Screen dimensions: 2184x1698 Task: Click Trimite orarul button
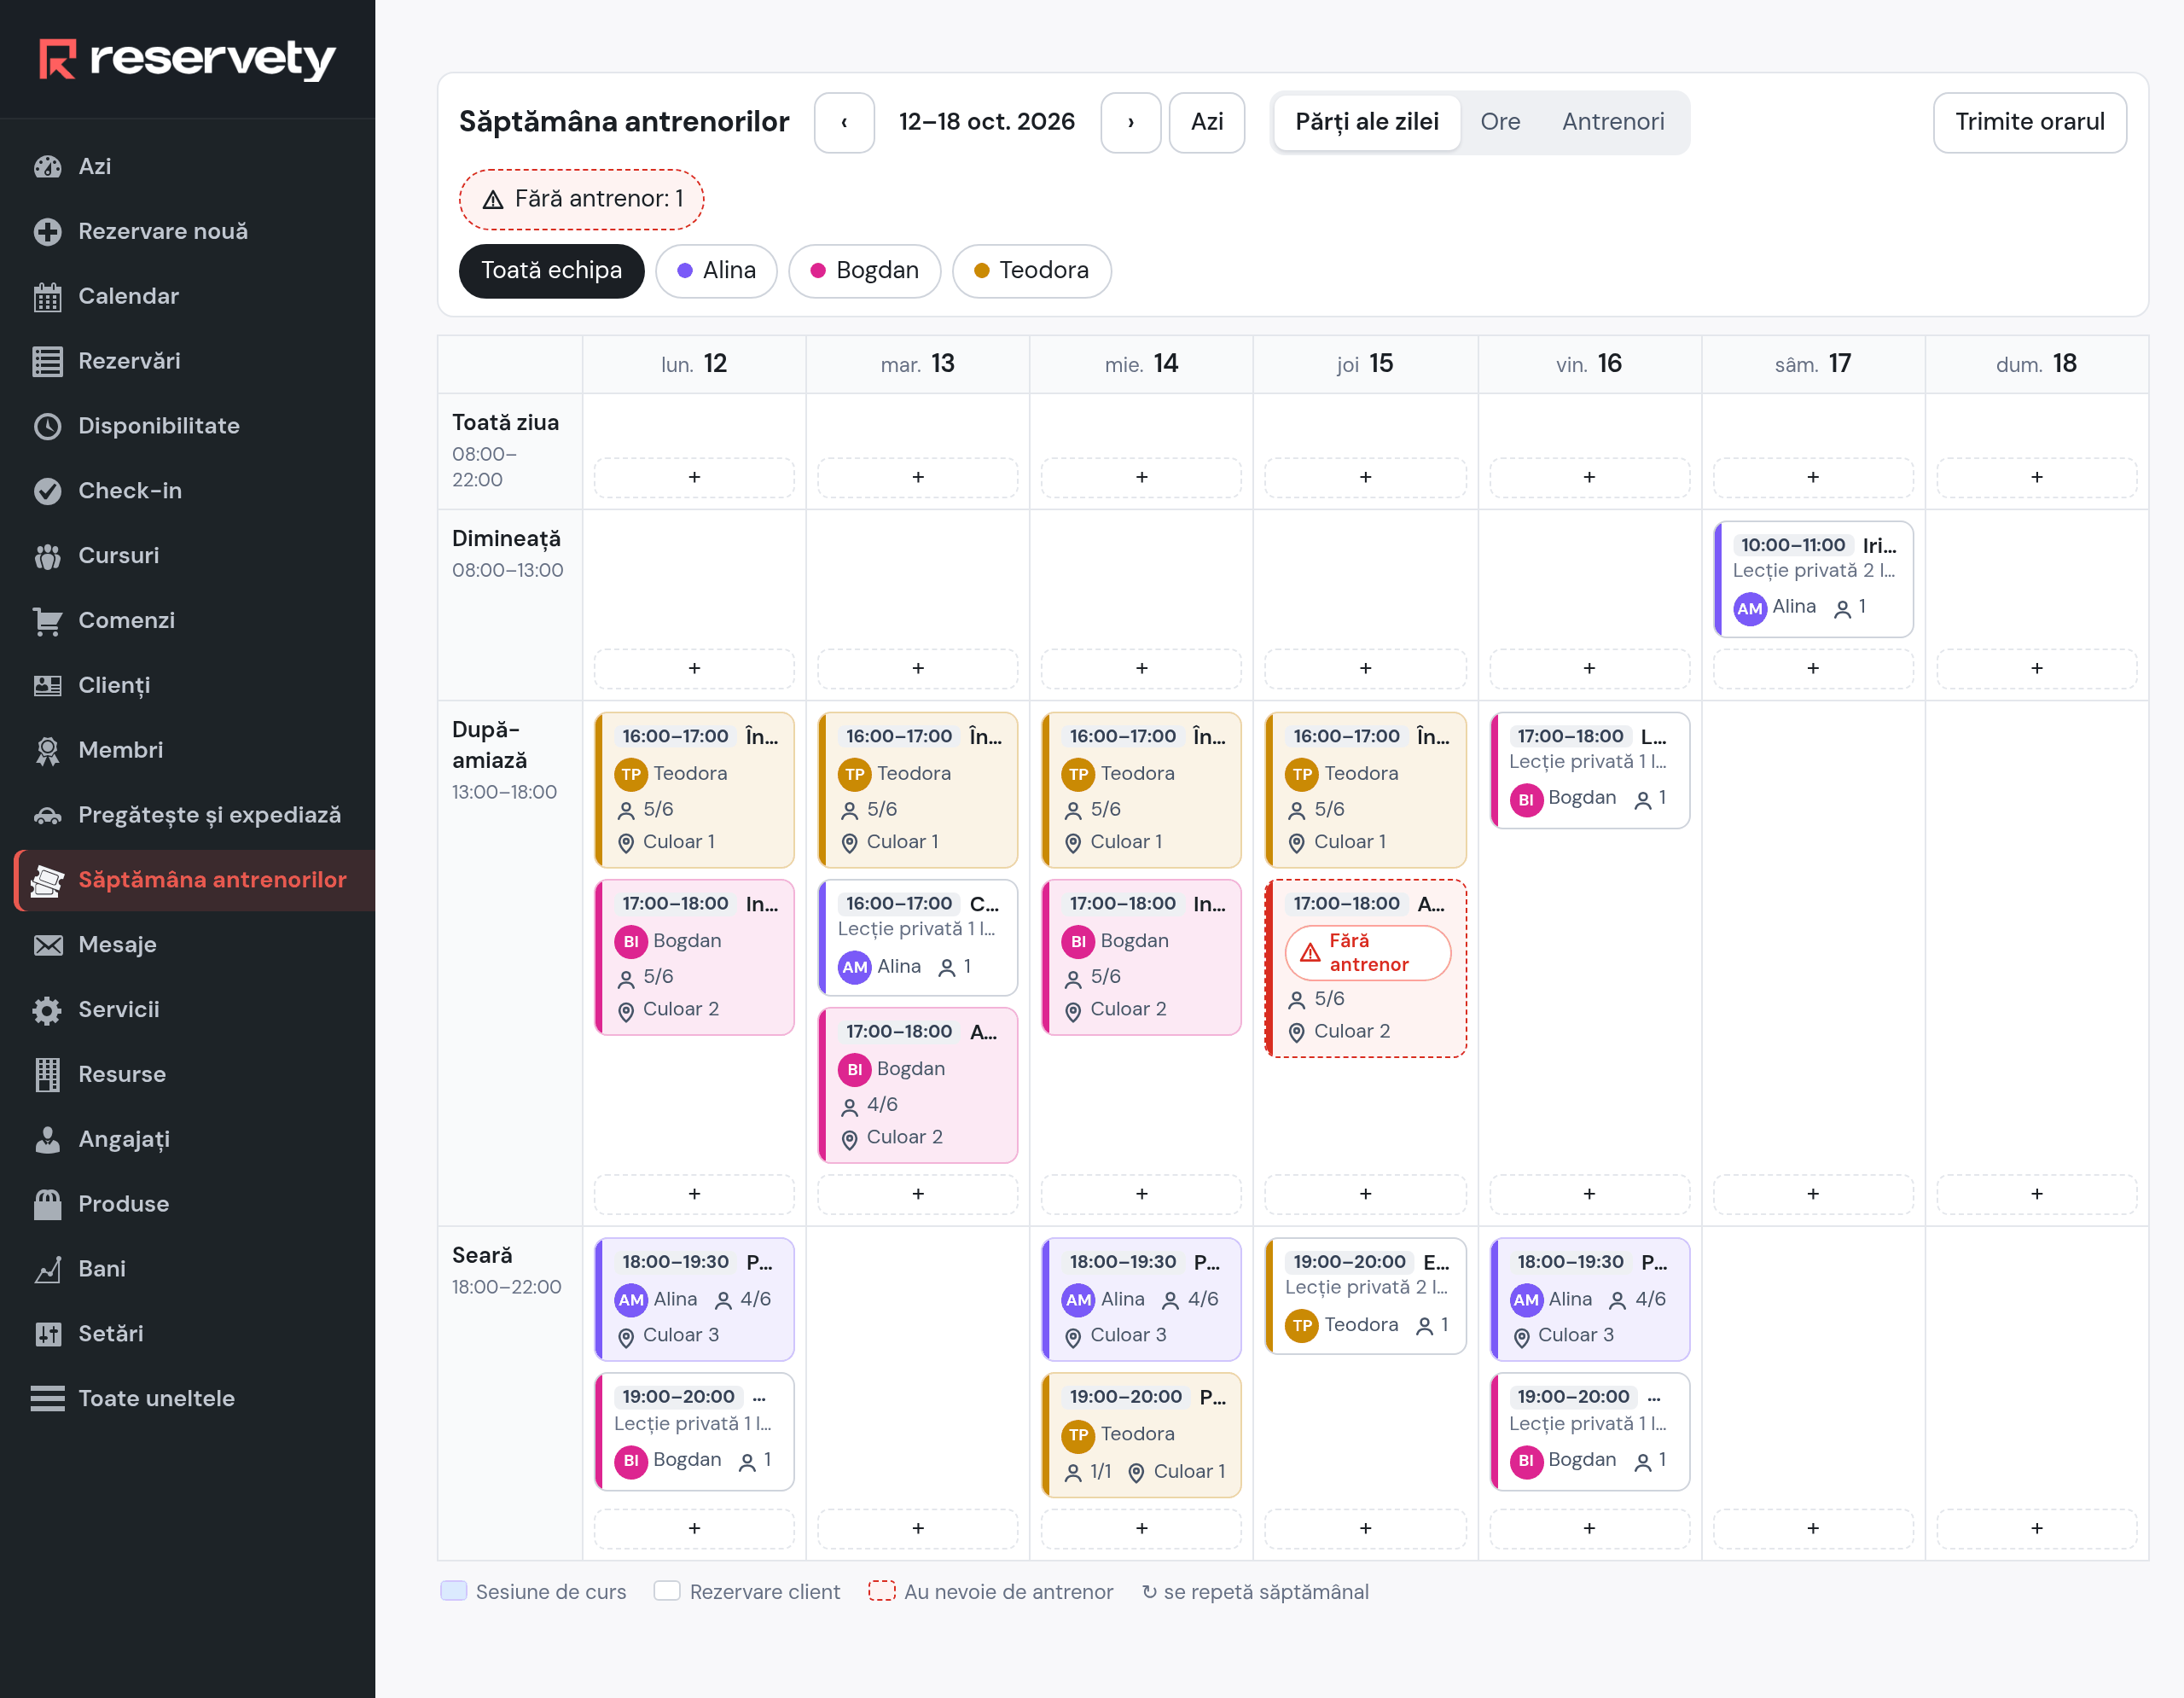2029,123
